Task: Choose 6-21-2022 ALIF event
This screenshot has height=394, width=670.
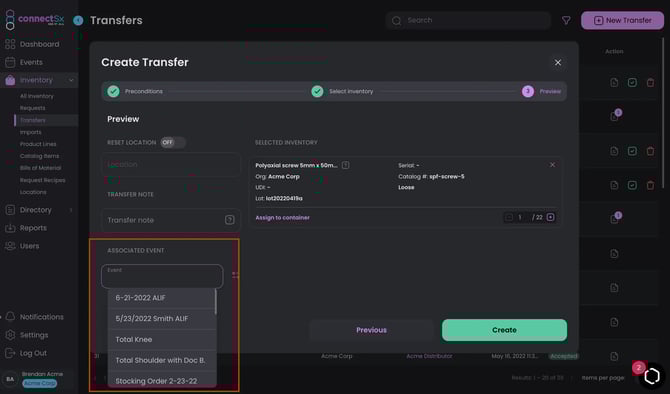Action: tap(162, 298)
